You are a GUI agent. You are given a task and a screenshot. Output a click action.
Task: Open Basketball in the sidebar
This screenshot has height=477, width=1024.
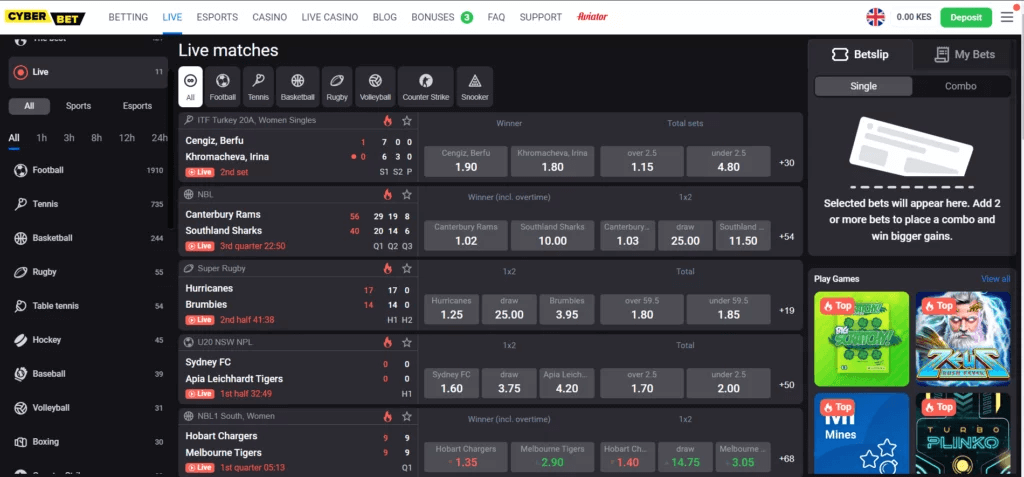coord(88,238)
